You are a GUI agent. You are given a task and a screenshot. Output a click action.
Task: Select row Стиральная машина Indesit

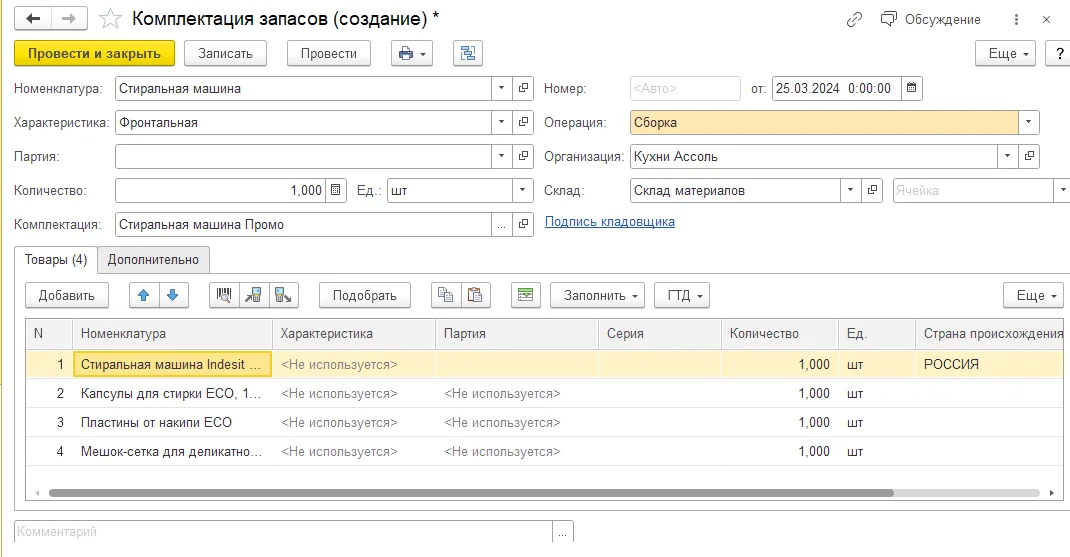pyautogui.click(x=545, y=365)
